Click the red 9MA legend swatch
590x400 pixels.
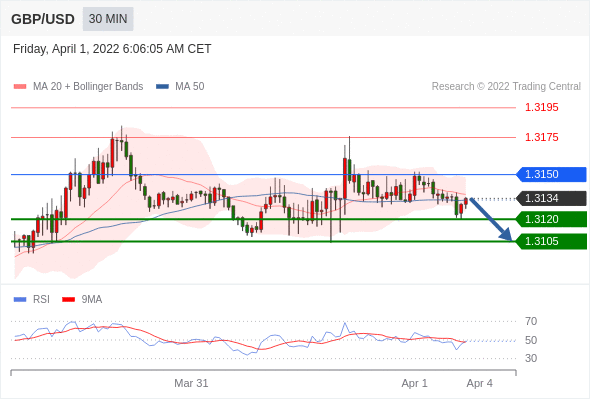pos(68,300)
